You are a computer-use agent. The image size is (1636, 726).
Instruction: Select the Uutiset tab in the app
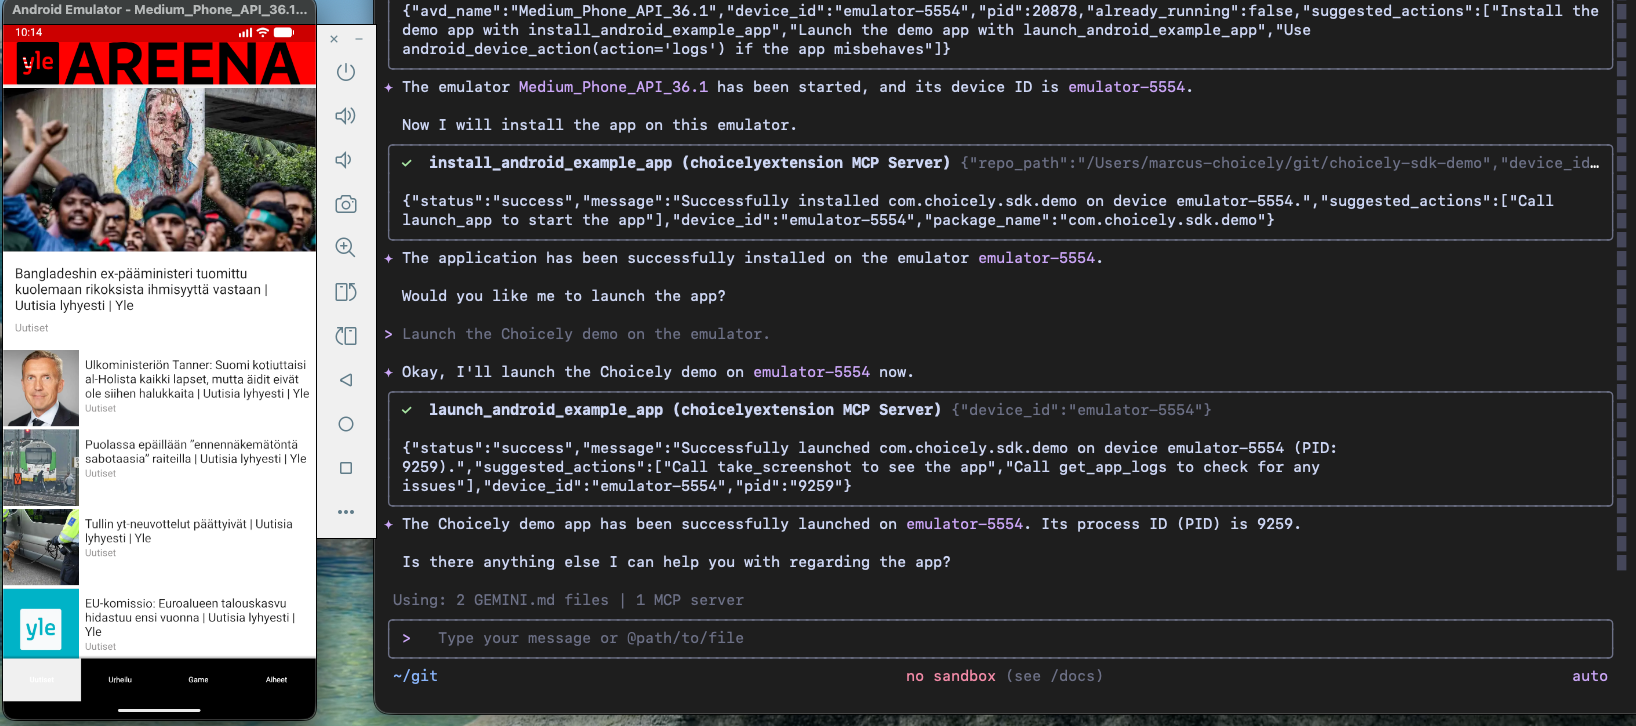click(x=42, y=680)
